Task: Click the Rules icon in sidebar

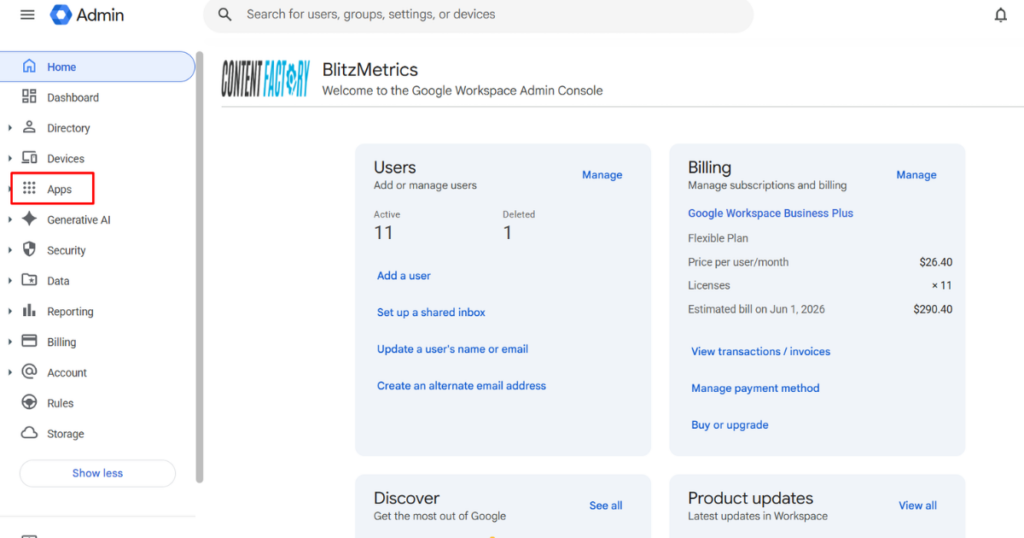Action: (29, 402)
